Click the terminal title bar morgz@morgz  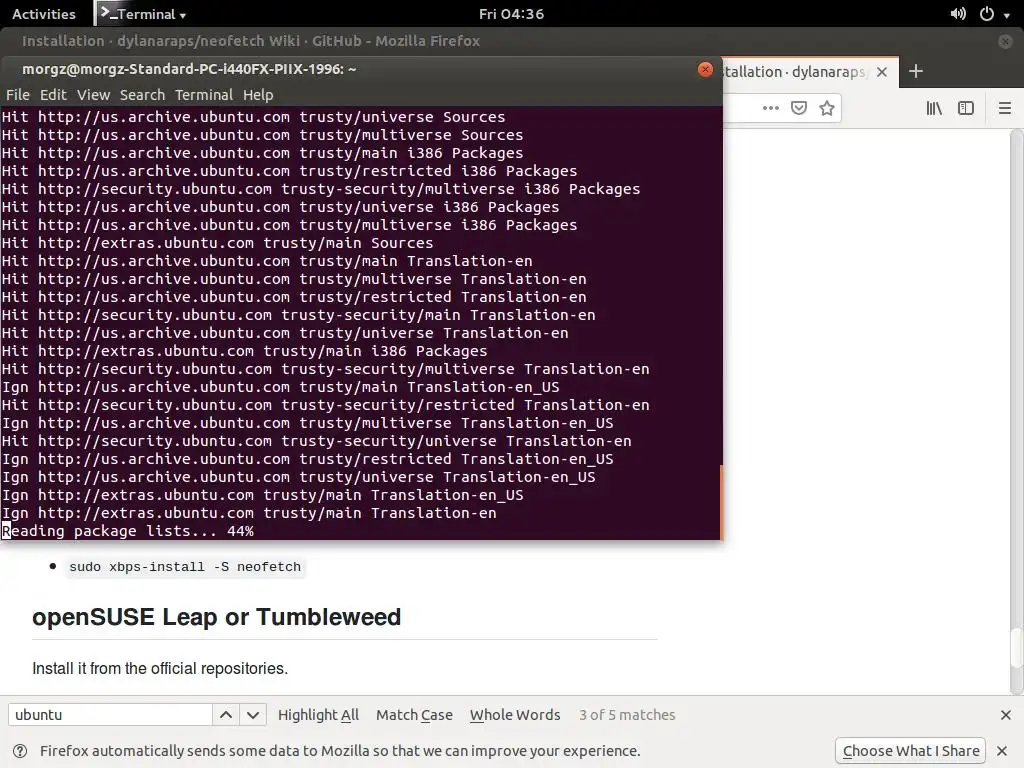tap(189, 69)
